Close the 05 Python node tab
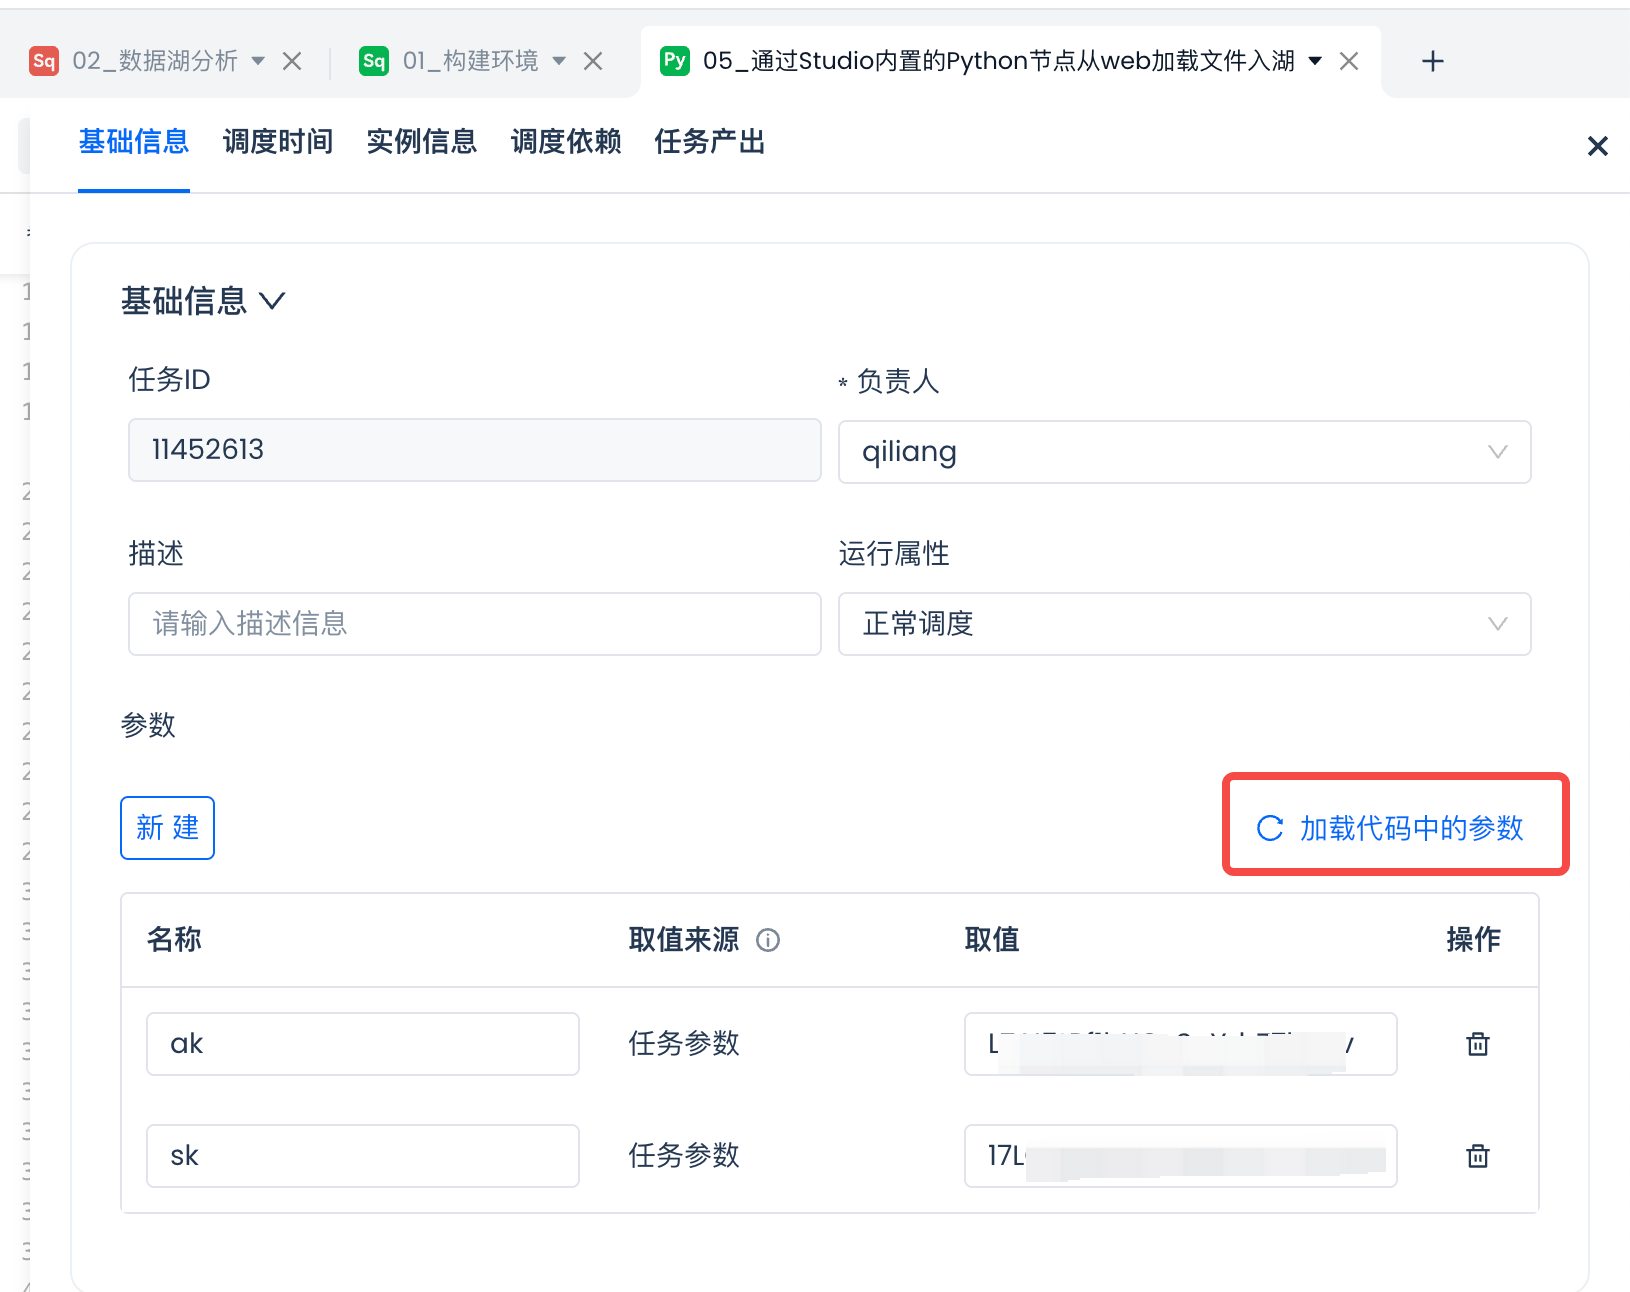Viewport: 1630px width, 1292px height. click(1349, 62)
